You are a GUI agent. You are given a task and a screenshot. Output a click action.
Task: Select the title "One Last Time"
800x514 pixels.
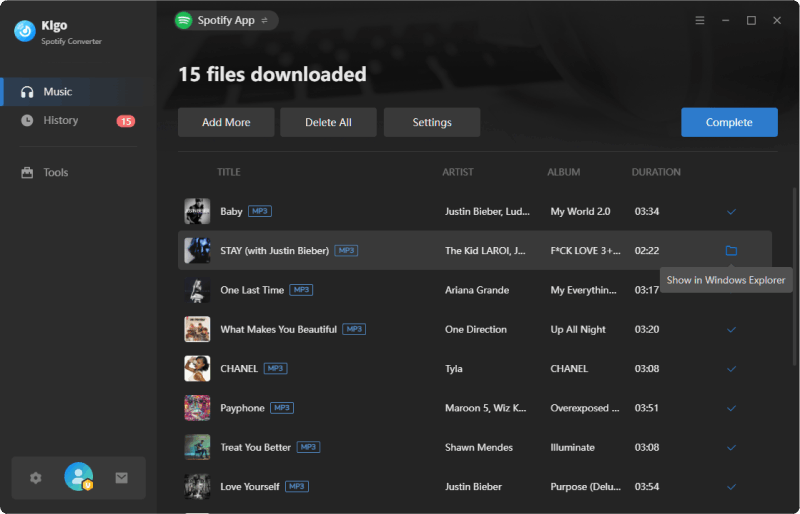pyautogui.click(x=252, y=290)
